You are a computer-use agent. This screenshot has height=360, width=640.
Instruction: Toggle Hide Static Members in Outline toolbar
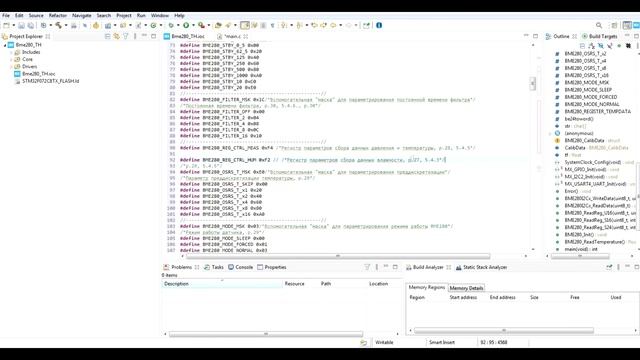(x=609, y=46)
